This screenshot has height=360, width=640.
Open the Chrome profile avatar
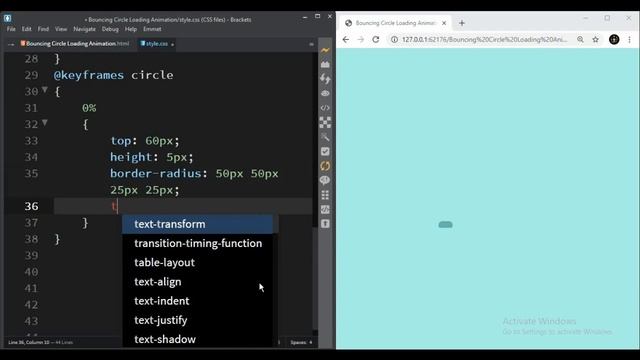coord(614,40)
